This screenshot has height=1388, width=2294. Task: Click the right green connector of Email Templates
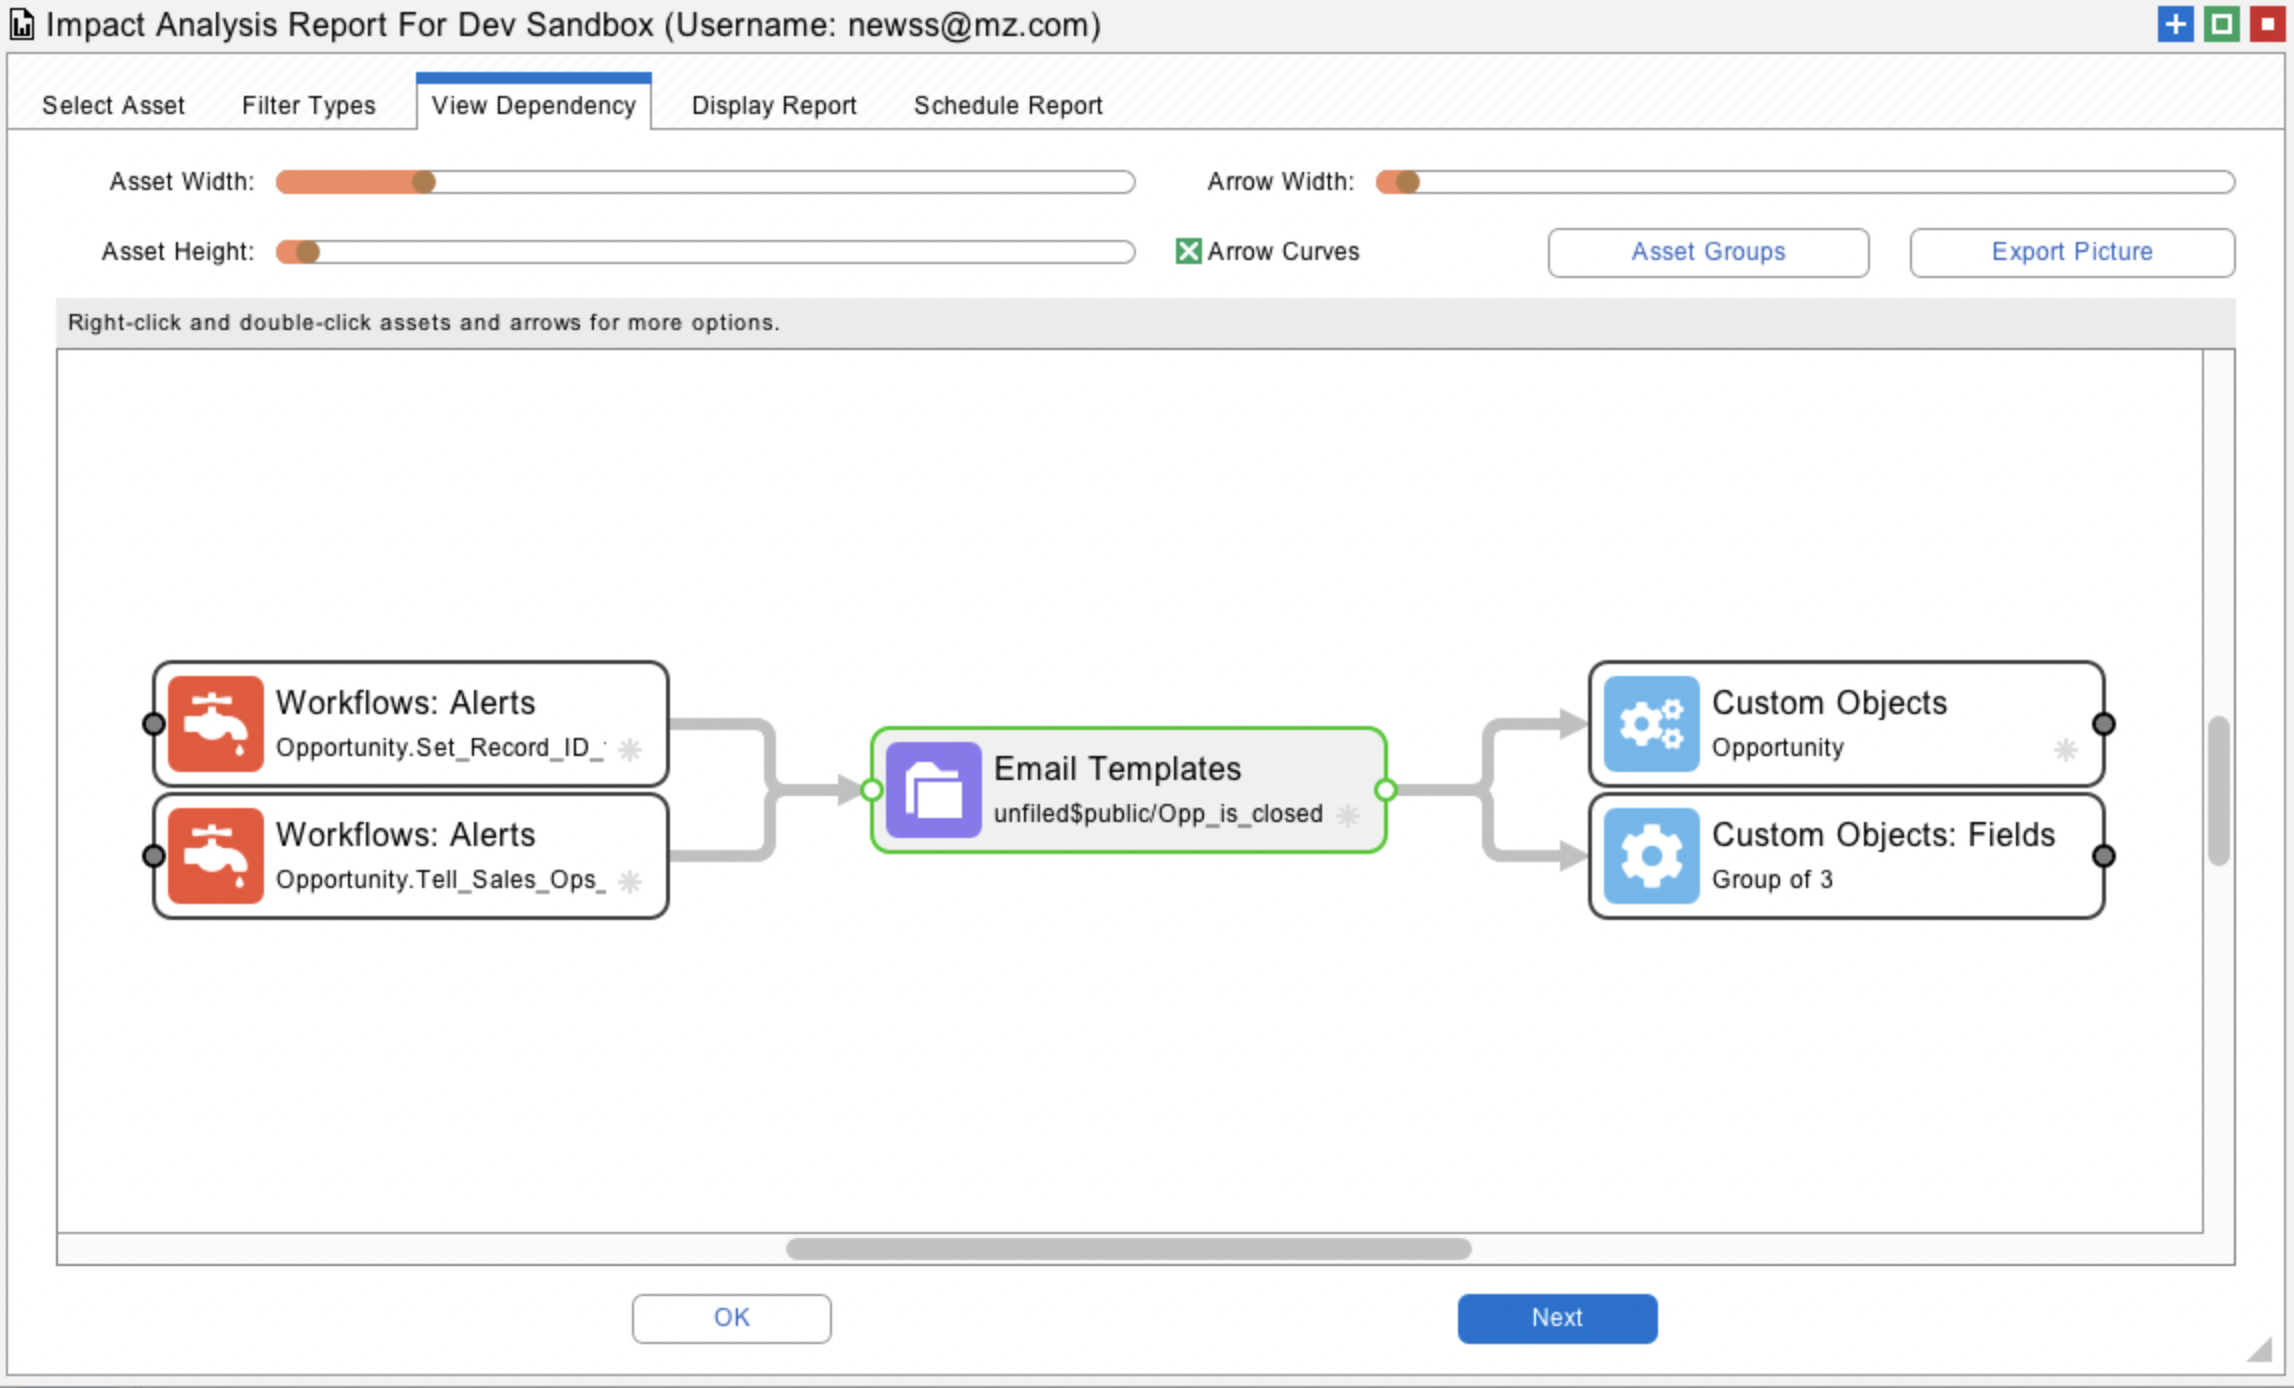coord(1385,790)
